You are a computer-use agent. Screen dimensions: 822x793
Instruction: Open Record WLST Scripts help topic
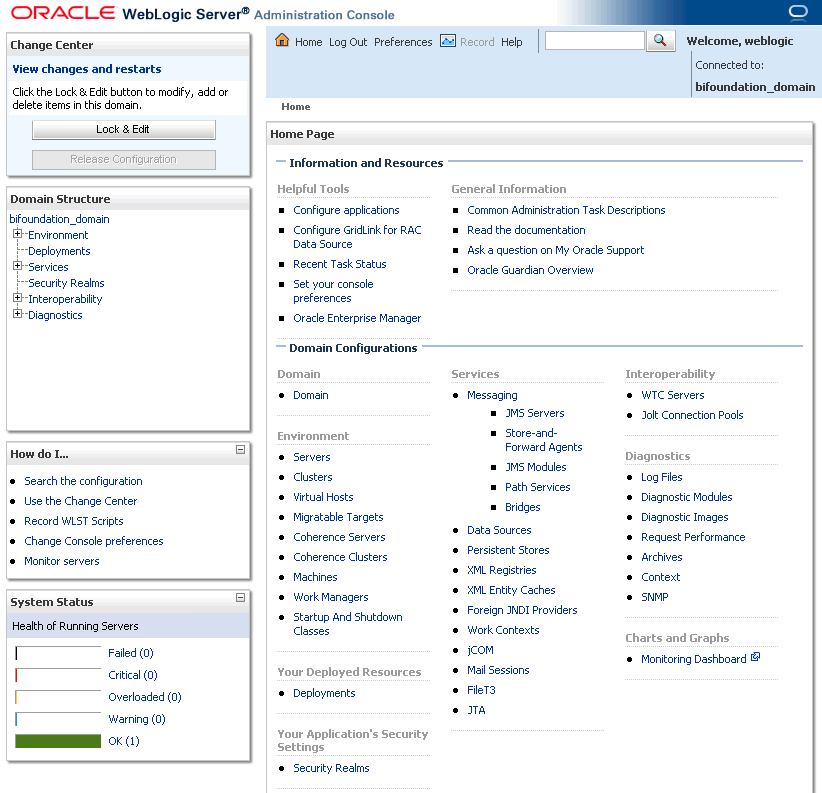74,521
